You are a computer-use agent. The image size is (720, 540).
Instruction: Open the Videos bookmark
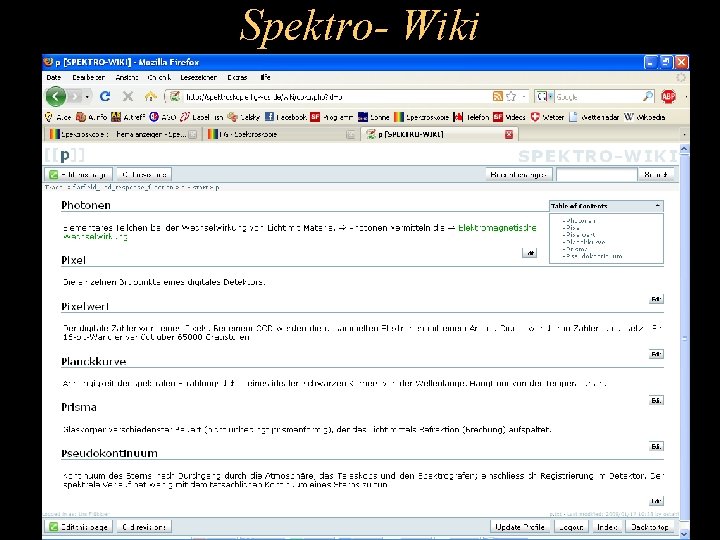(x=509, y=117)
